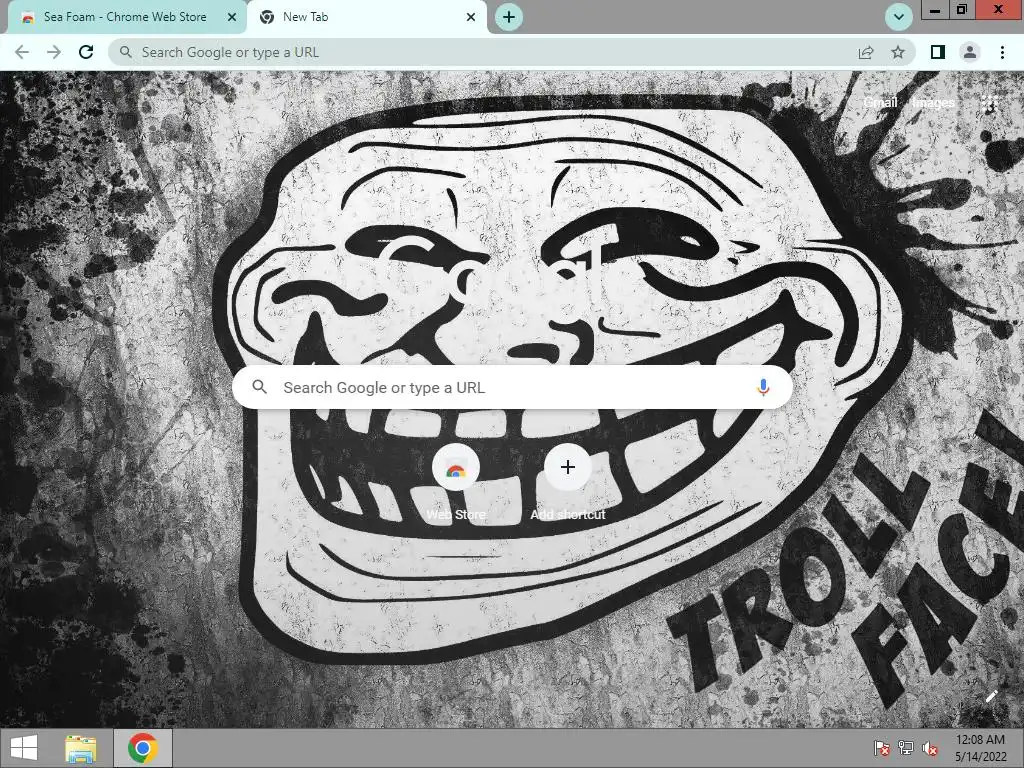Viewport: 1024px width, 768px height.
Task: Go forward using the forward arrow
Action: [54, 52]
